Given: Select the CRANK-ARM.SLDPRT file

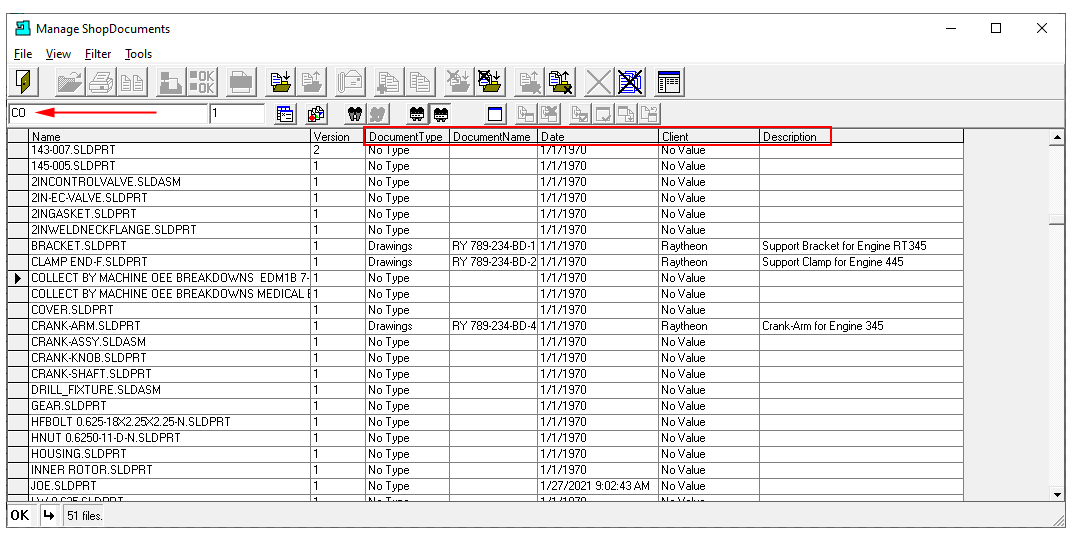Looking at the screenshot, I should pos(86,326).
